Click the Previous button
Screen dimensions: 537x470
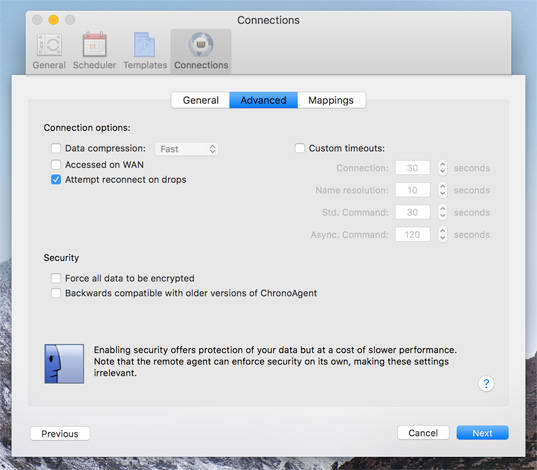(x=60, y=434)
